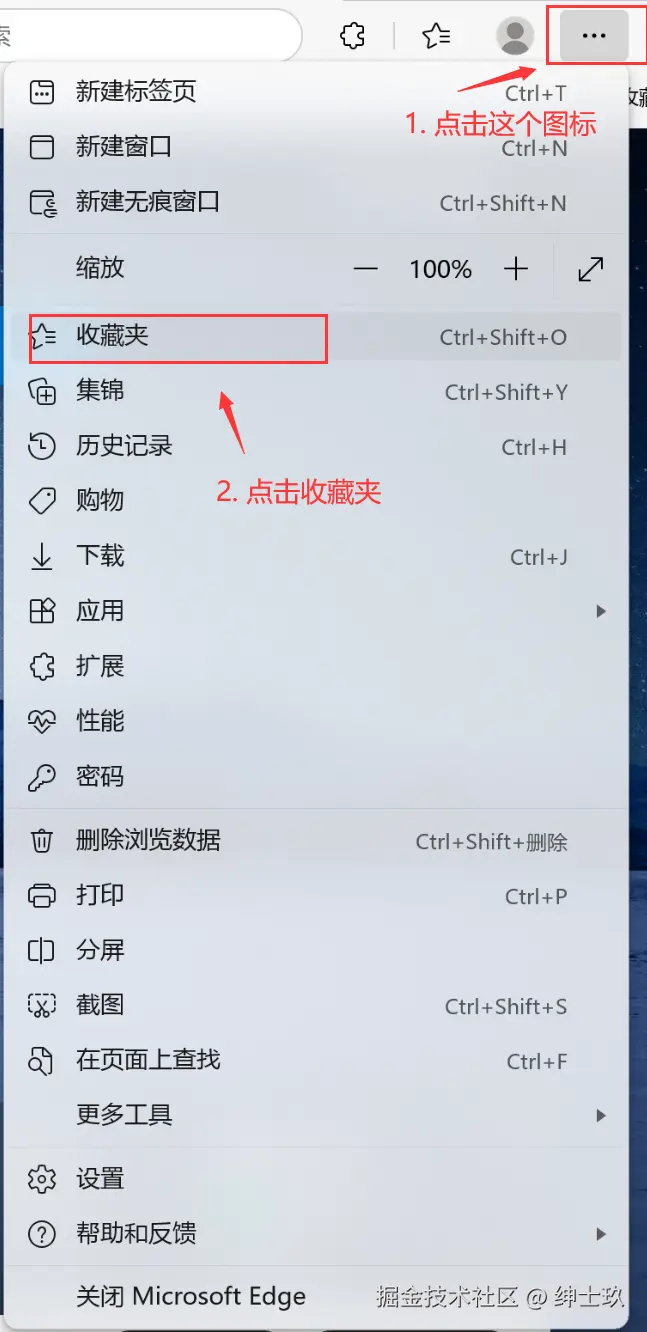Select 收藏夹 (Favorites) menu item

315,337
